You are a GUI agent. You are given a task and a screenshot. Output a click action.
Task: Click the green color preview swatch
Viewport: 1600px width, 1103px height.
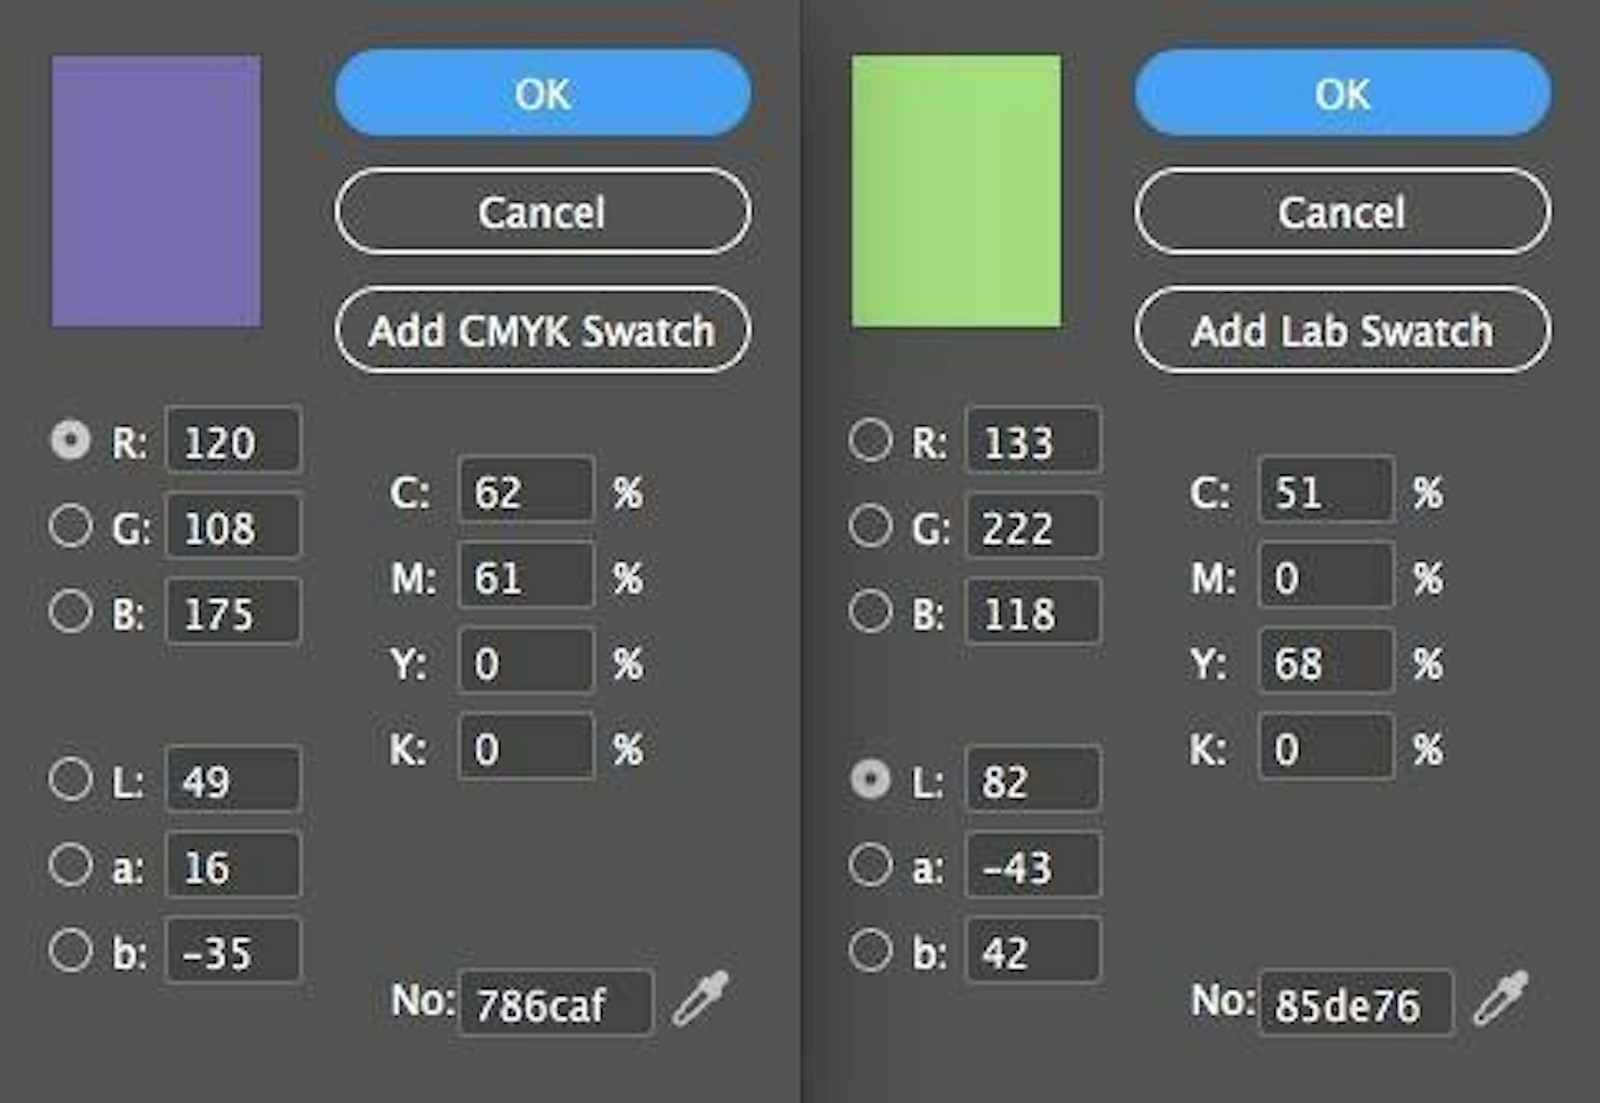(956, 191)
